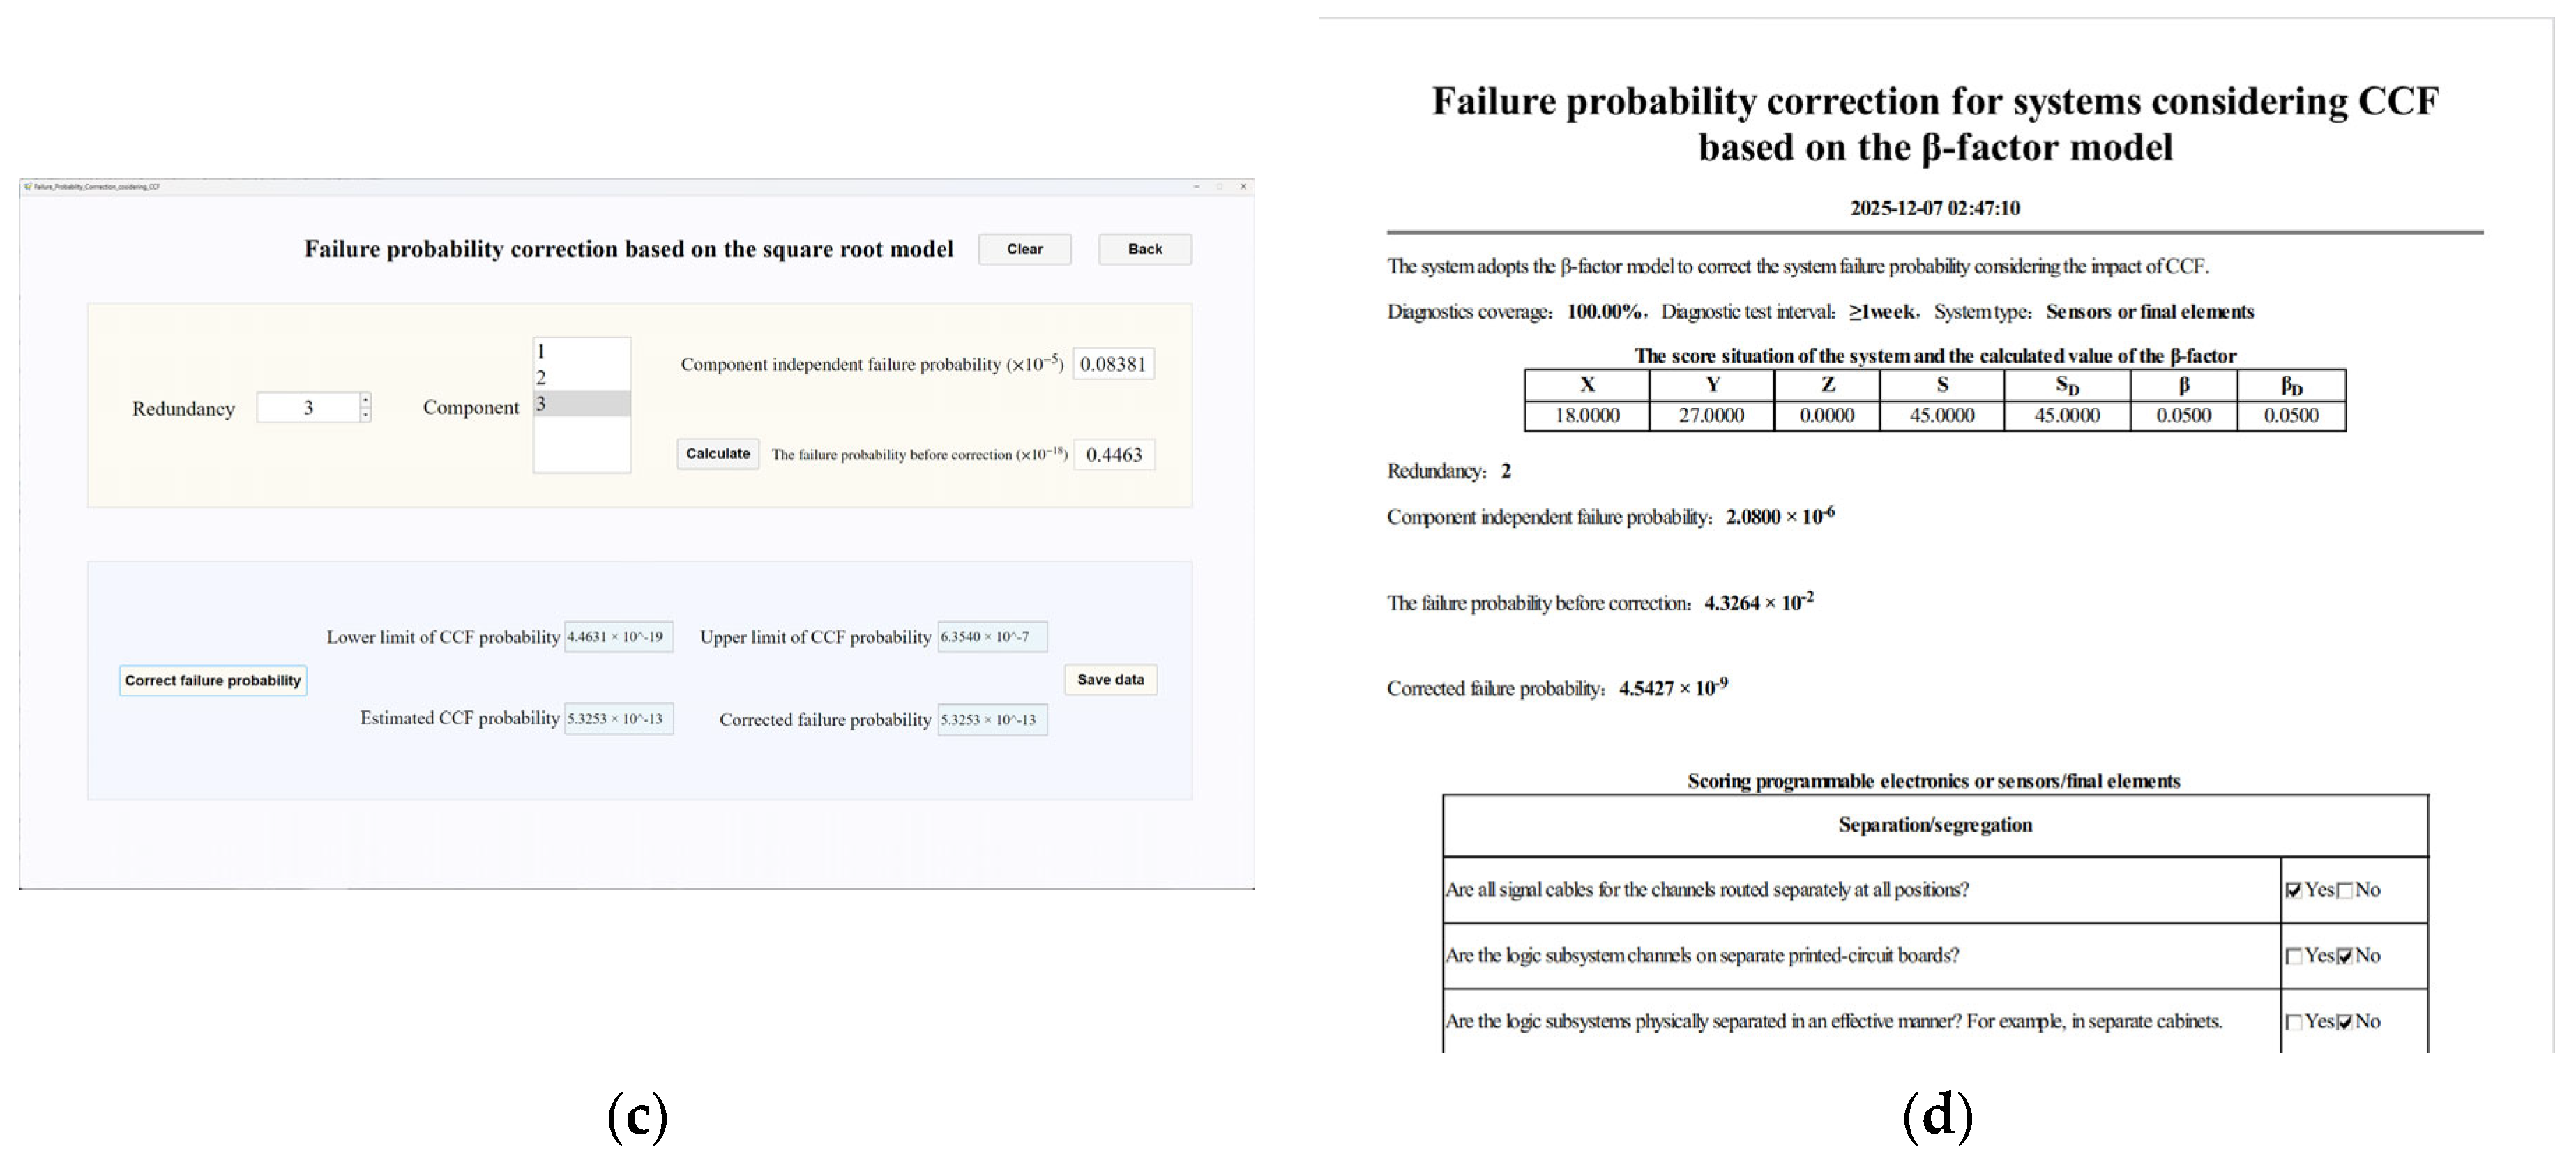Uncheck No for logic subsystems physically separated
Viewport: 2576px width, 1165px height.
[x=2345, y=1022]
